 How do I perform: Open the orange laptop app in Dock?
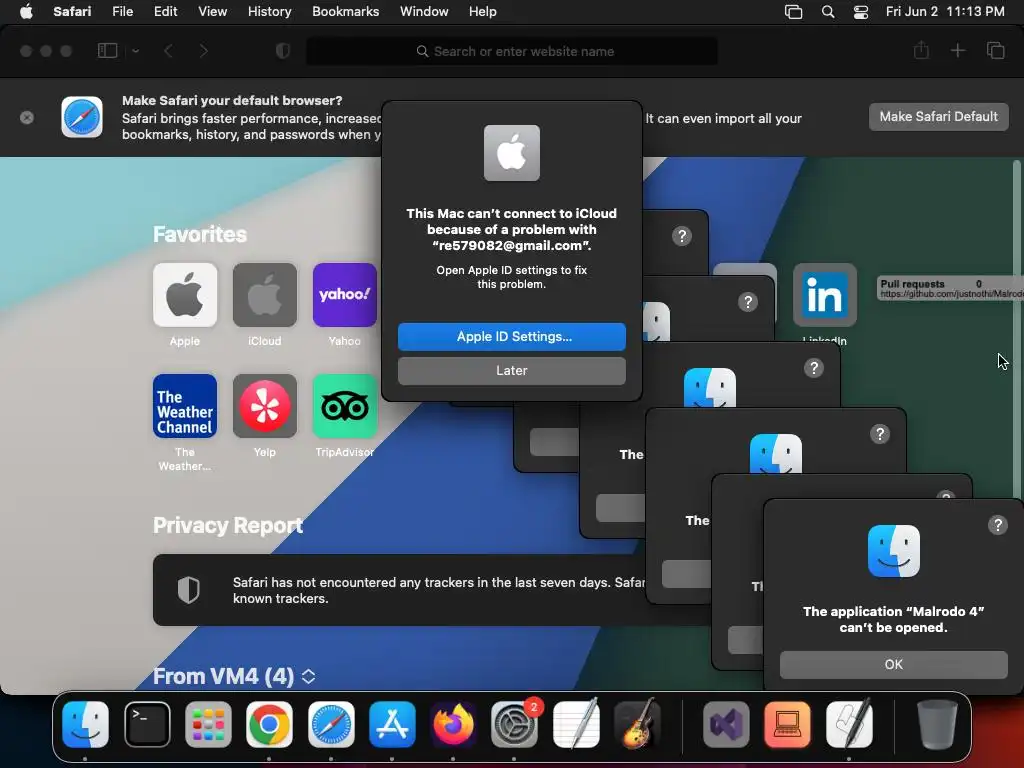tap(787, 724)
